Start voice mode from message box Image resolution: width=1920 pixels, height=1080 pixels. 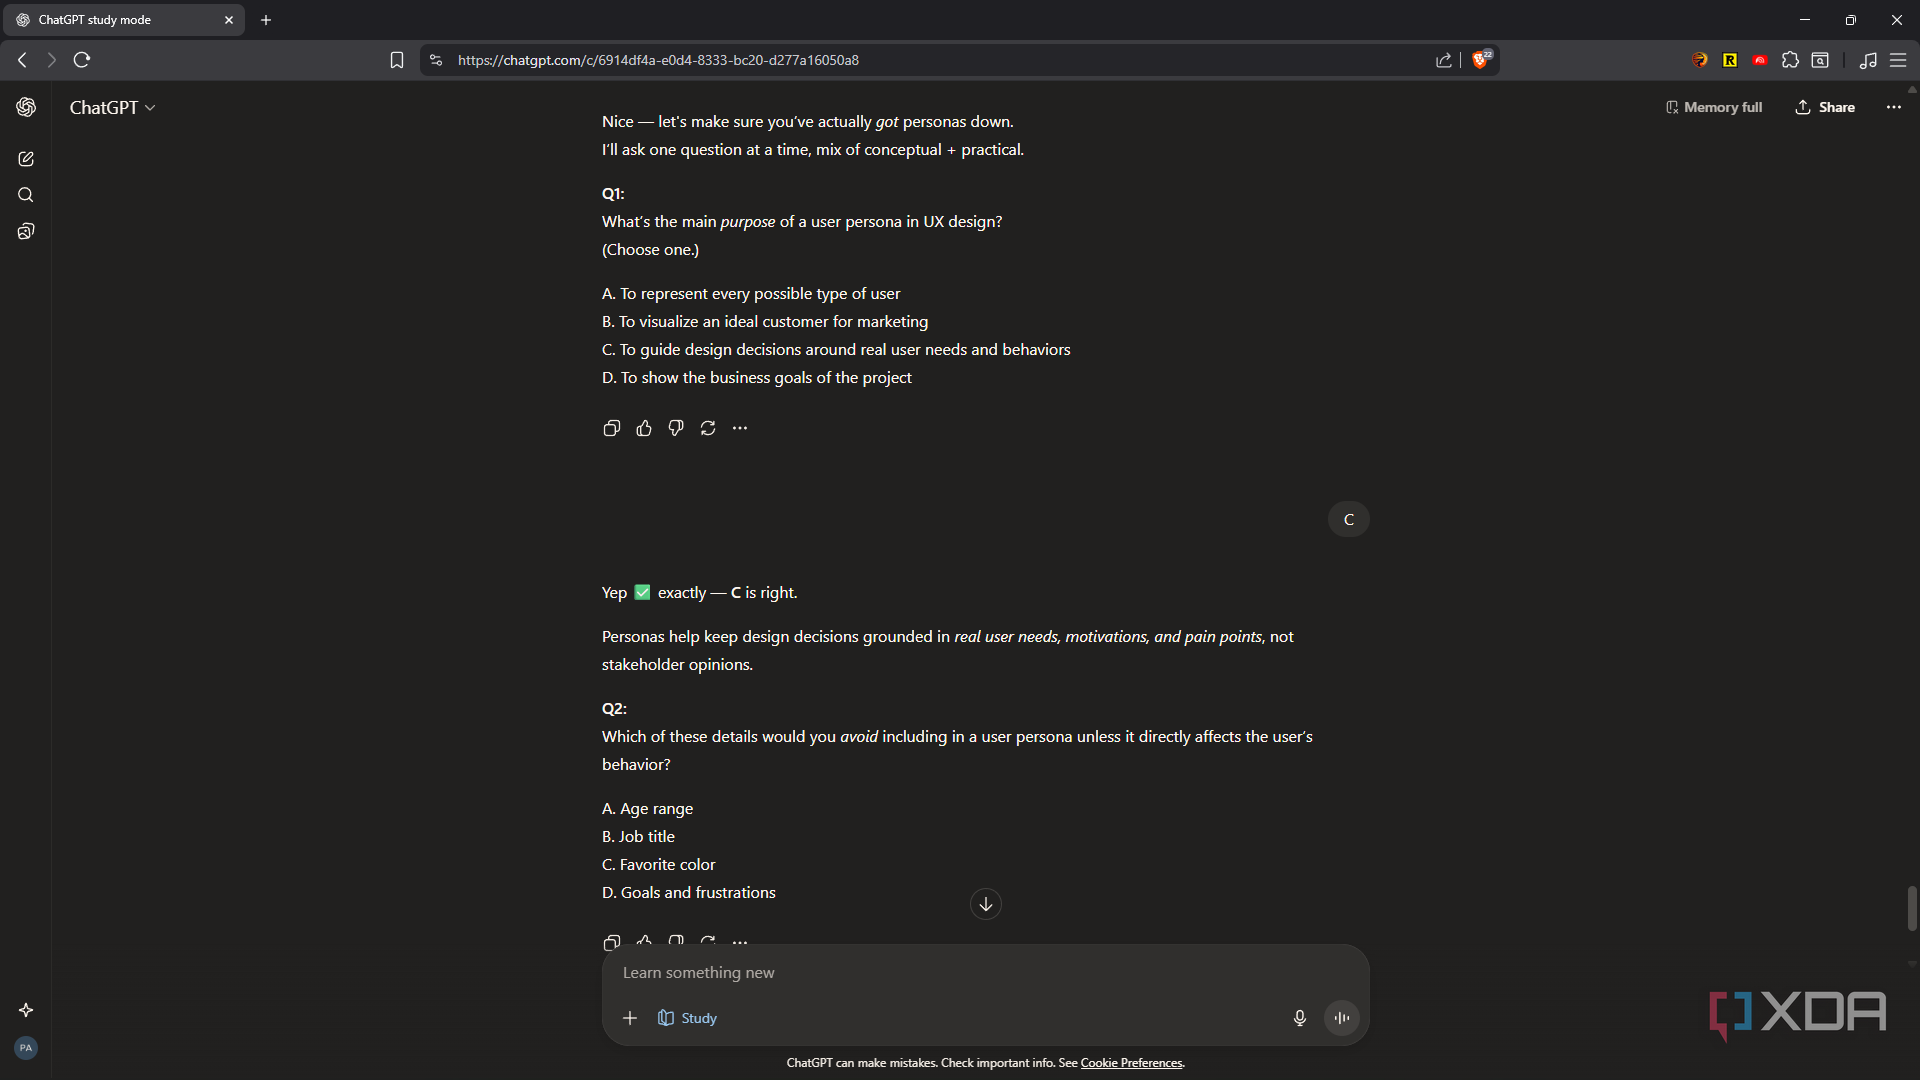(x=1341, y=1018)
